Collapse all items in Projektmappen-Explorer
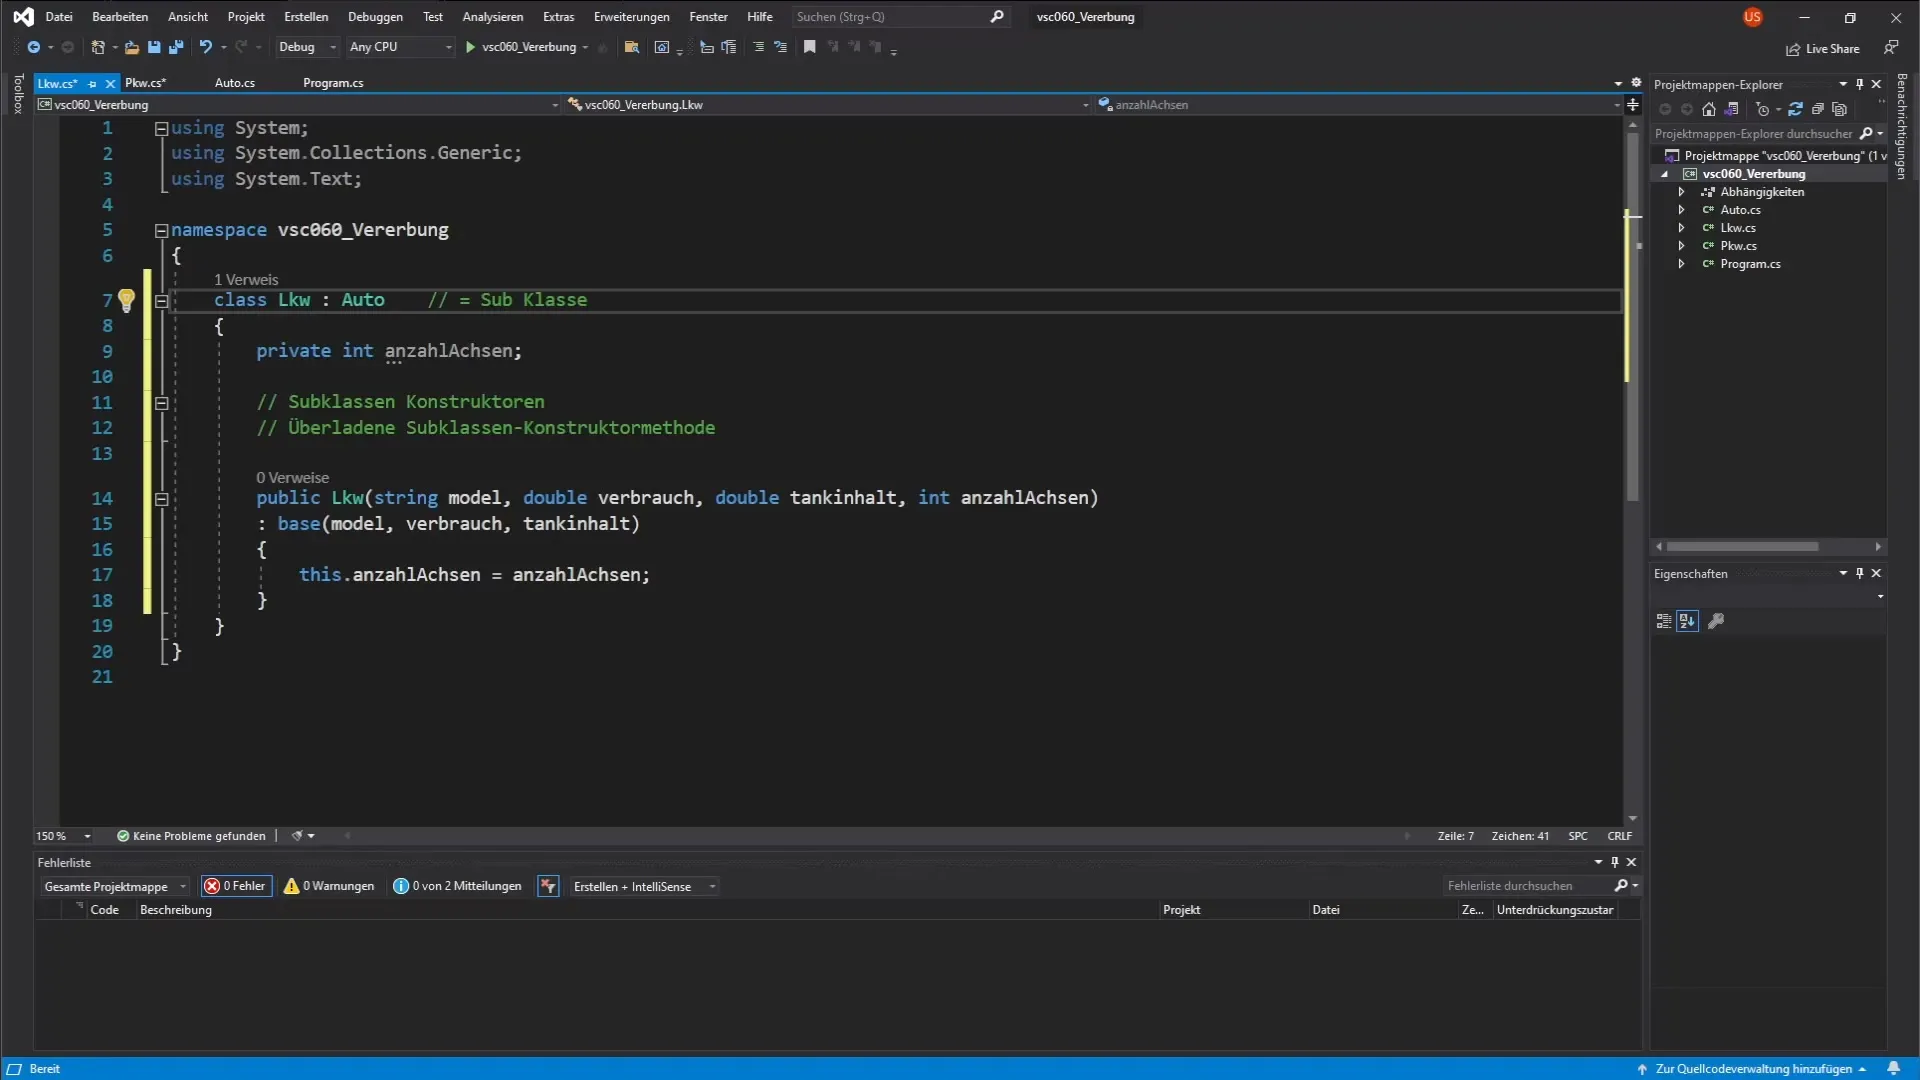The height and width of the screenshot is (1080, 1920). coord(1818,110)
